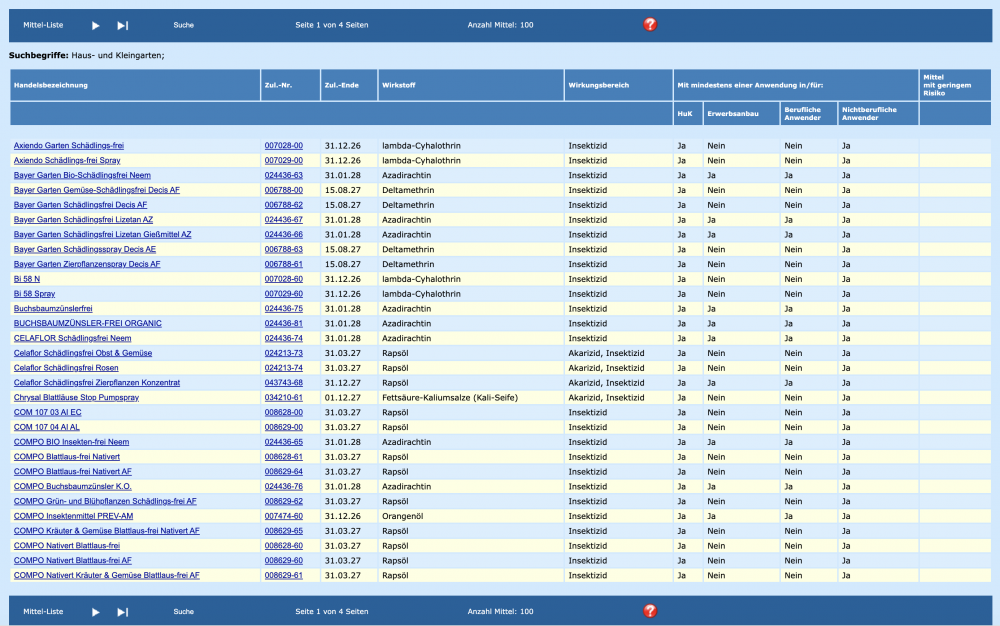This screenshot has width=1000, height=626.
Task: Open approval number 008628-00
Action: 284,412
